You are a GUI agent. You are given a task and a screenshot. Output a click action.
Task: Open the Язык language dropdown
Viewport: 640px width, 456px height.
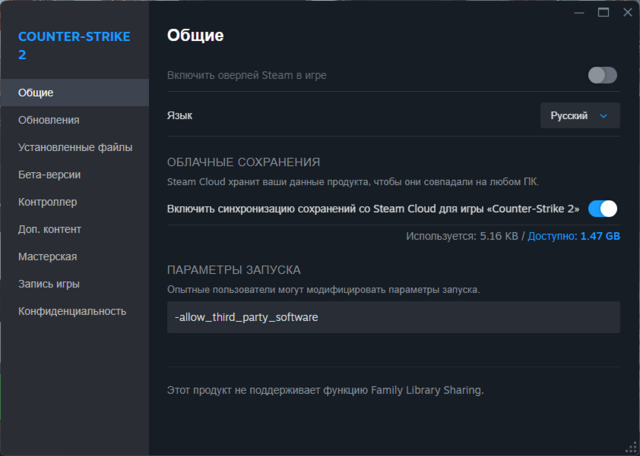click(579, 116)
